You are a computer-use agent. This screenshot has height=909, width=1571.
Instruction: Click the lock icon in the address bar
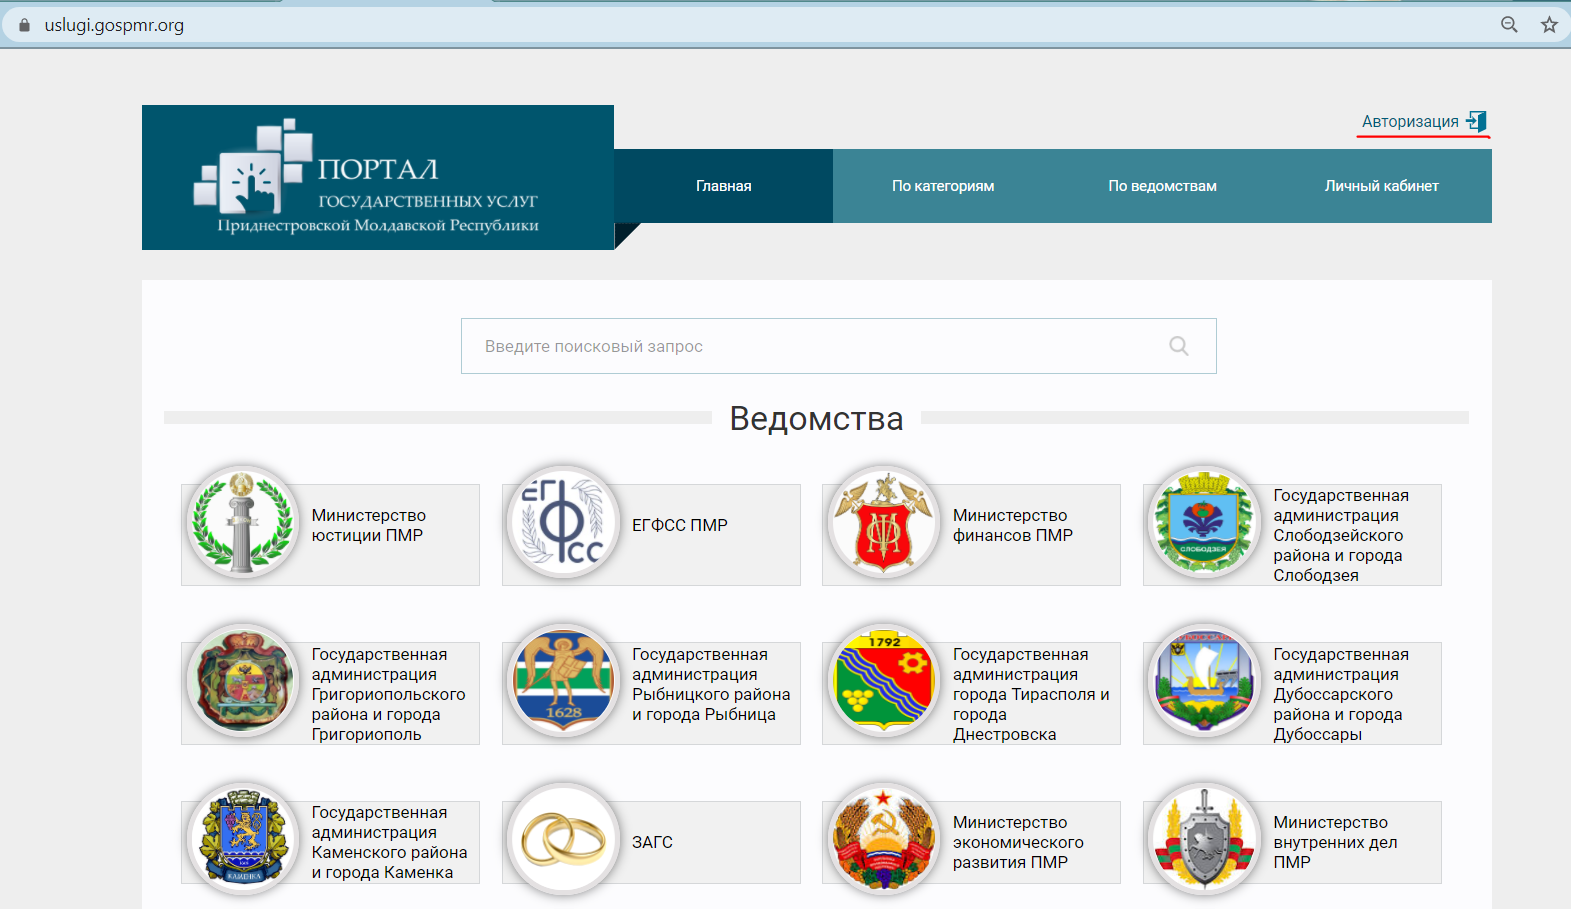point(25,25)
